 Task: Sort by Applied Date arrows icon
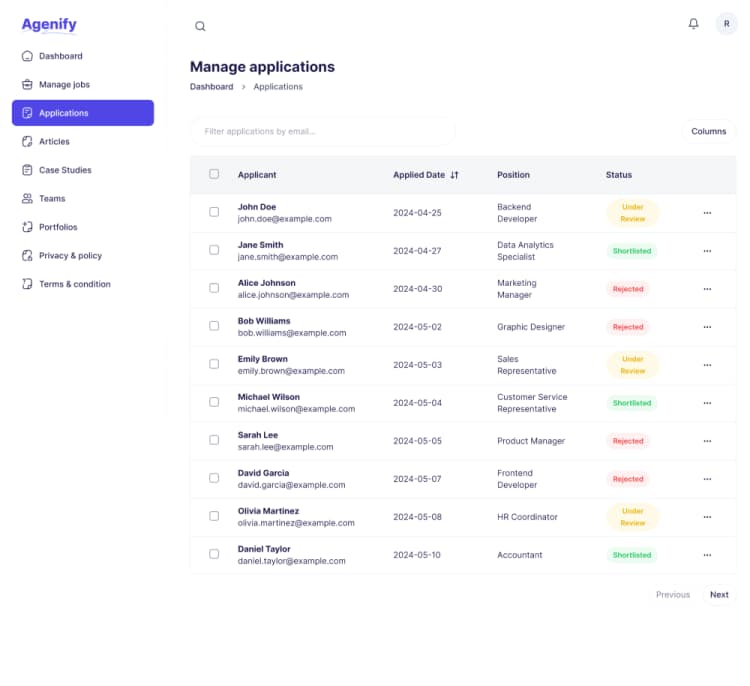click(x=454, y=175)
